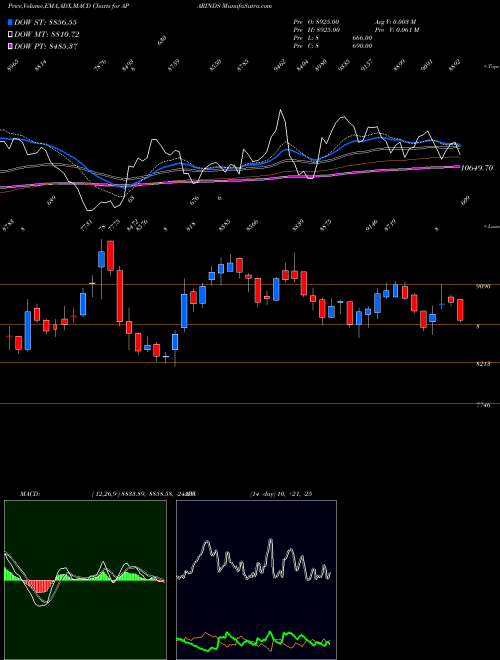500x660 pixels.
Task: Click the 'Pre V: 0.061 M' volume text
Action: 396,30
